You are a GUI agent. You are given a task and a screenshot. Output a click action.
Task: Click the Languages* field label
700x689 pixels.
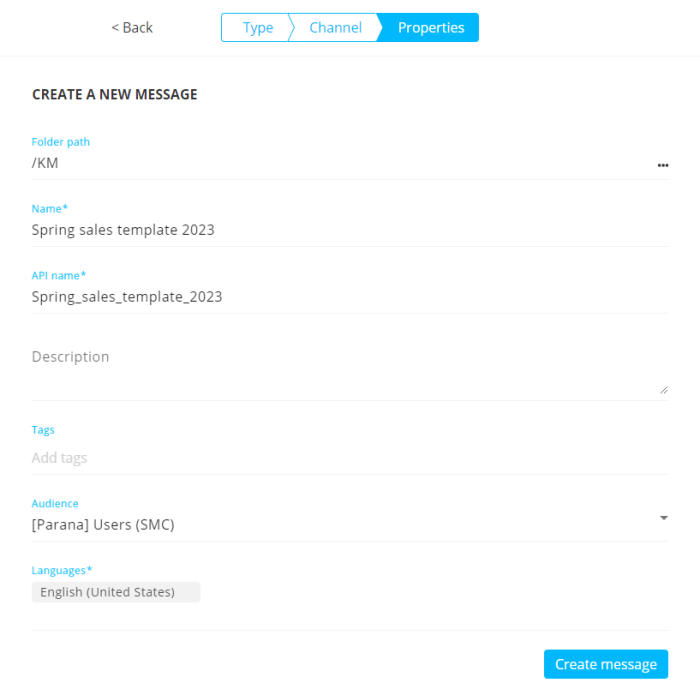tap(62, 570)
